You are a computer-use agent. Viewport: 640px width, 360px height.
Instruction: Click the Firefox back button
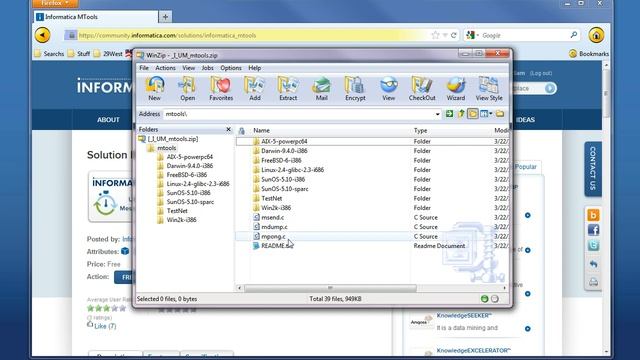[42, 35]
